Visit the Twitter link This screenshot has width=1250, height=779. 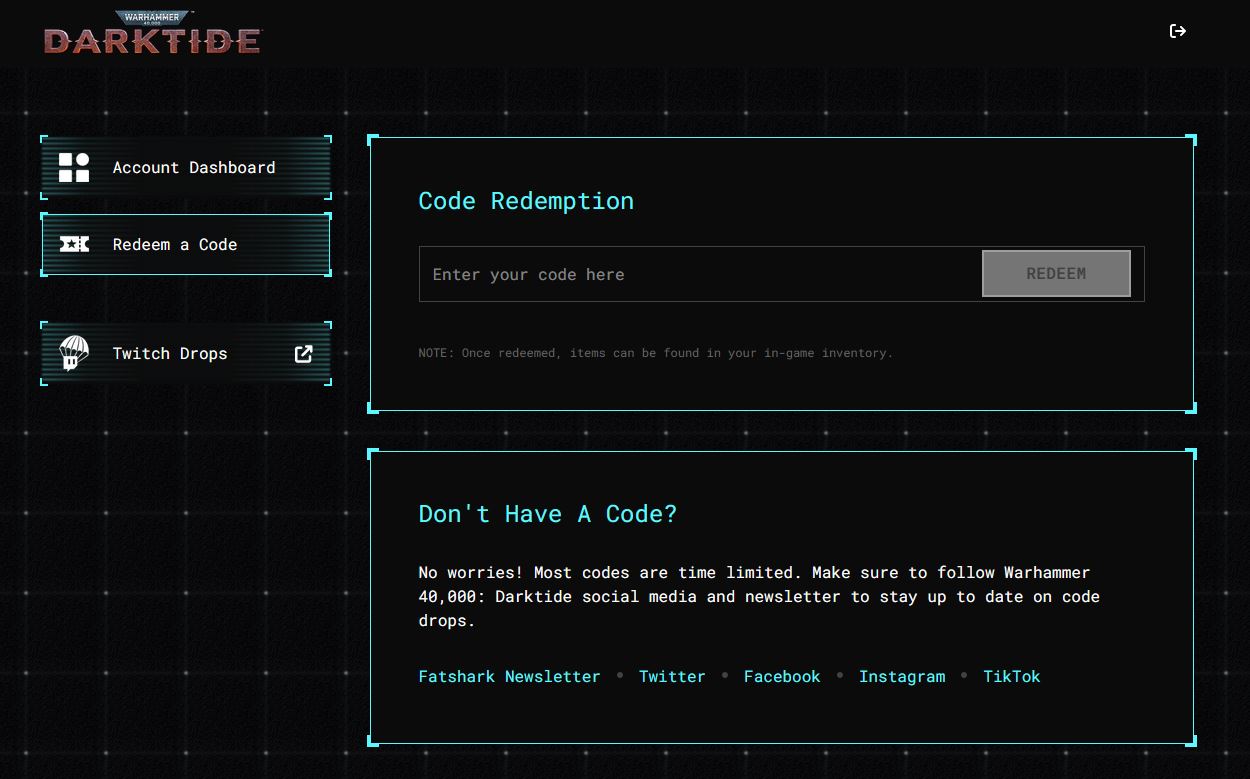[x=672, y=677]
